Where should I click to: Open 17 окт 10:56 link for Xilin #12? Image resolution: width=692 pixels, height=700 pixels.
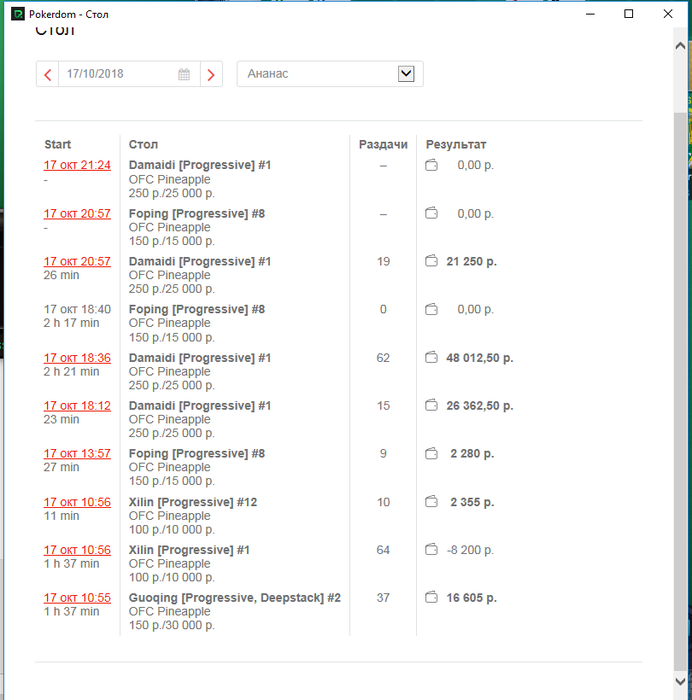click(x=77, y=502)
